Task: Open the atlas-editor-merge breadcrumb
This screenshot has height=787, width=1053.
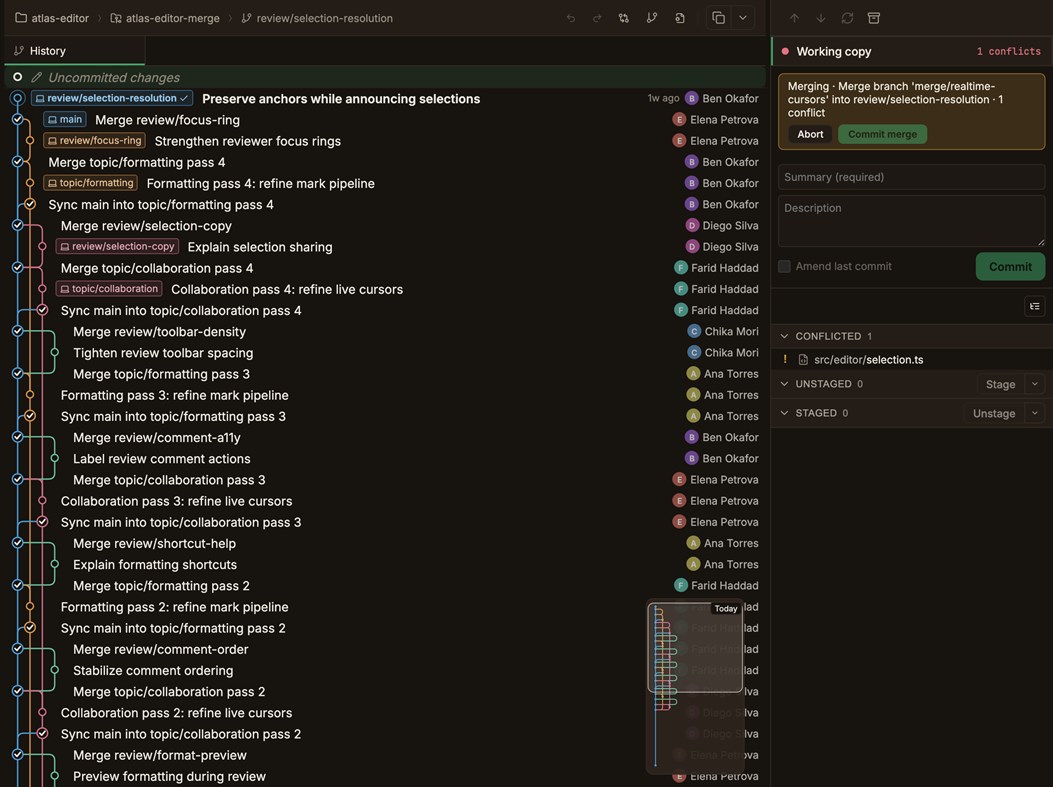Action: point(165,18)
